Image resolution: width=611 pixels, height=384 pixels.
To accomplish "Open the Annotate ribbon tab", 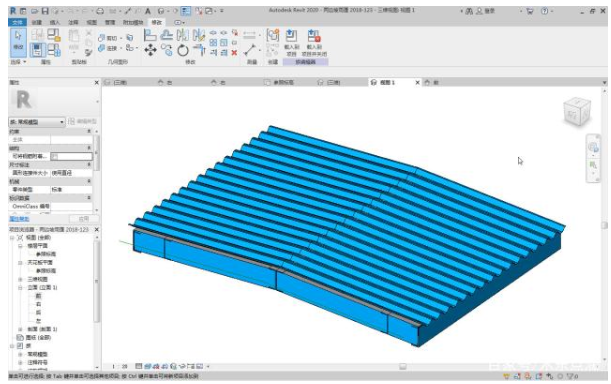I will click(73, 22).
